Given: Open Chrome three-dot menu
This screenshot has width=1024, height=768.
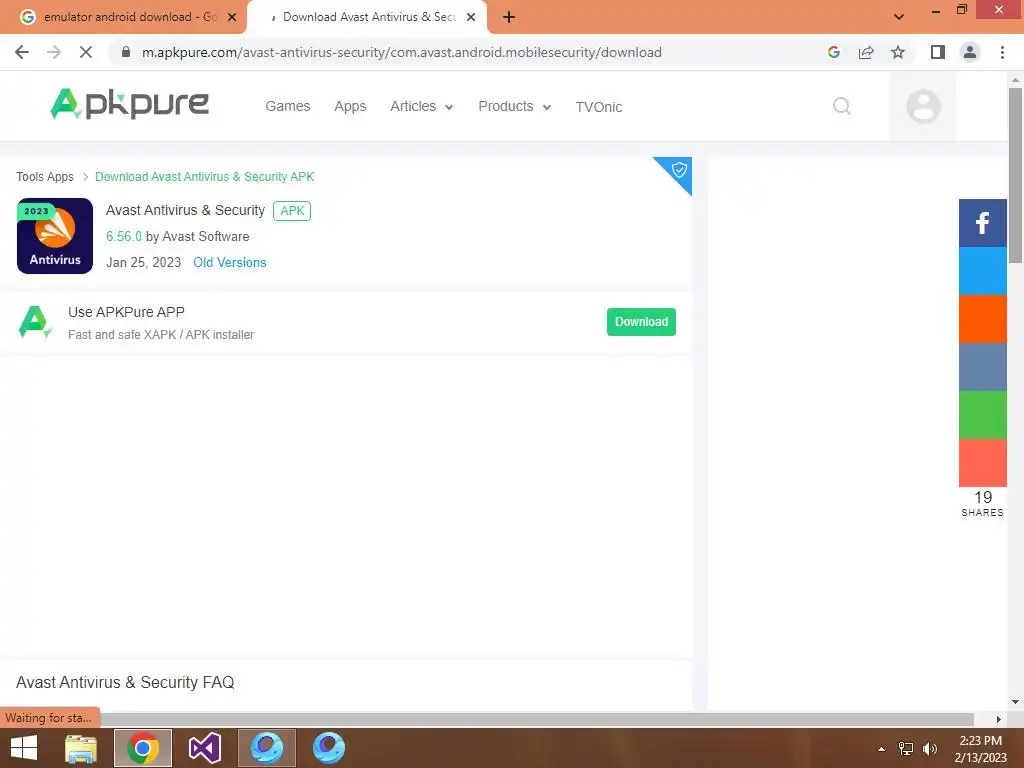Looking at the screenshot, I should click(1002, 52).
